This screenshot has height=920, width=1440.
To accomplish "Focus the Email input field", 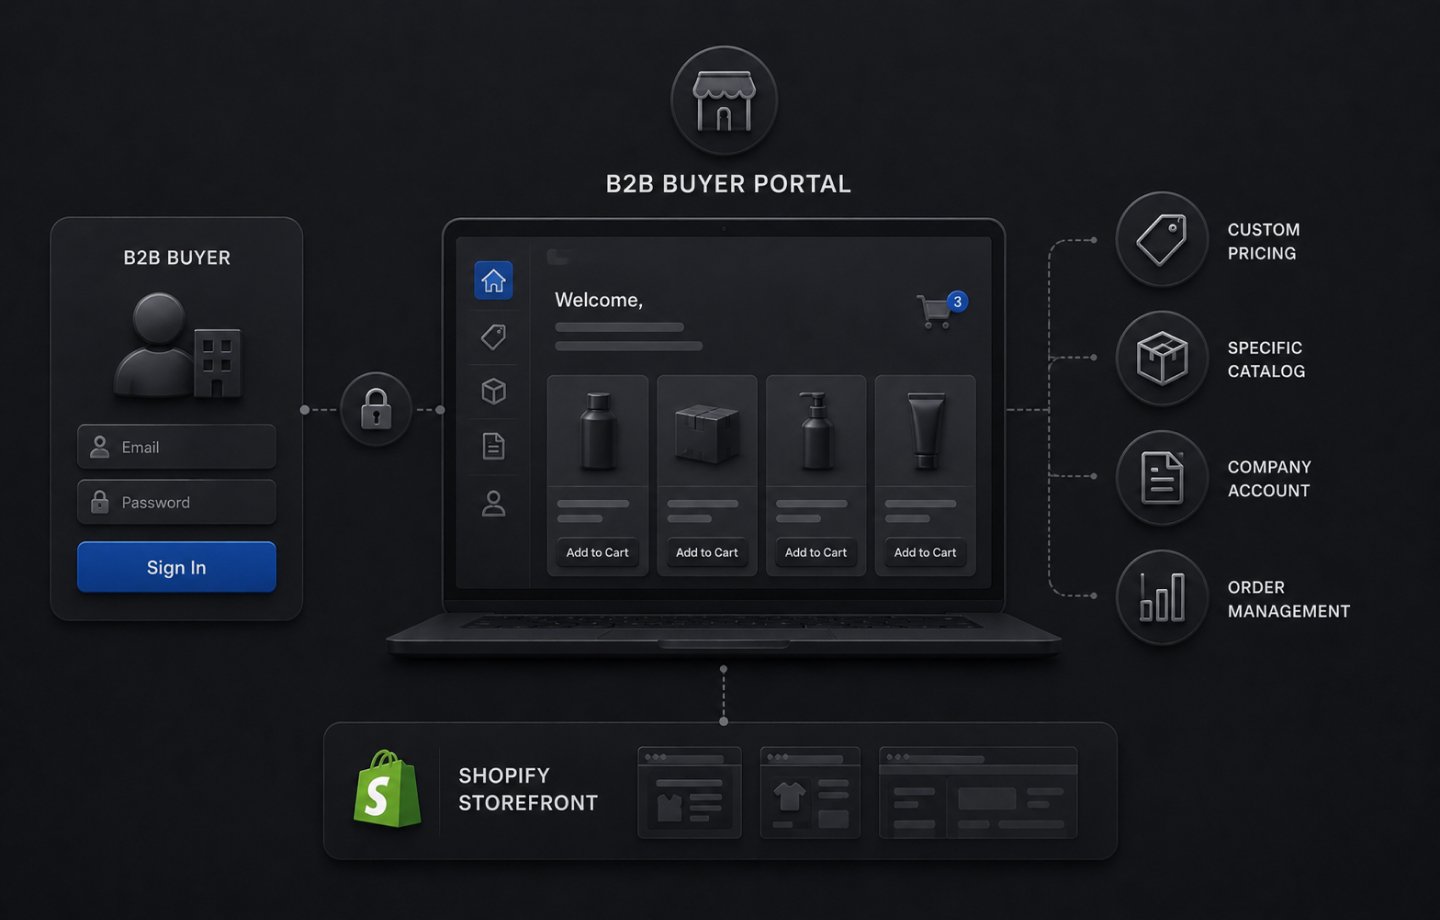I will pos(176,447).
